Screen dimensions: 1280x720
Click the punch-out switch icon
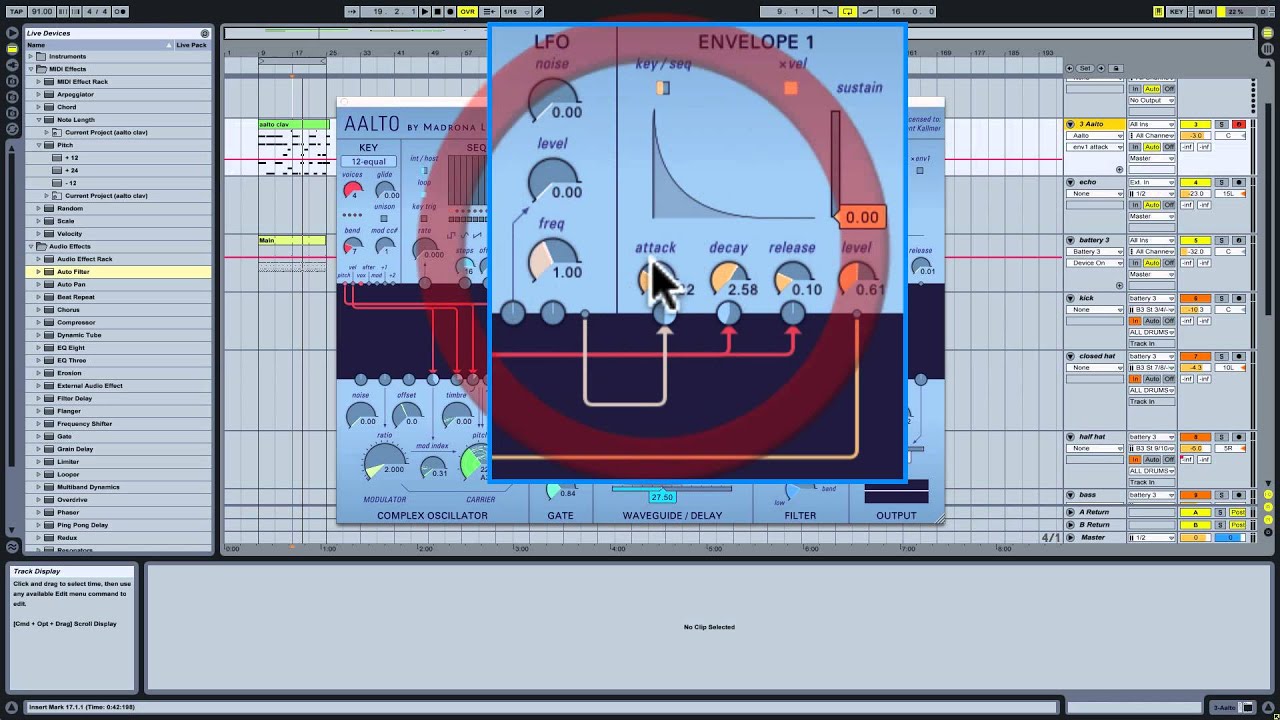click(867, 11)
